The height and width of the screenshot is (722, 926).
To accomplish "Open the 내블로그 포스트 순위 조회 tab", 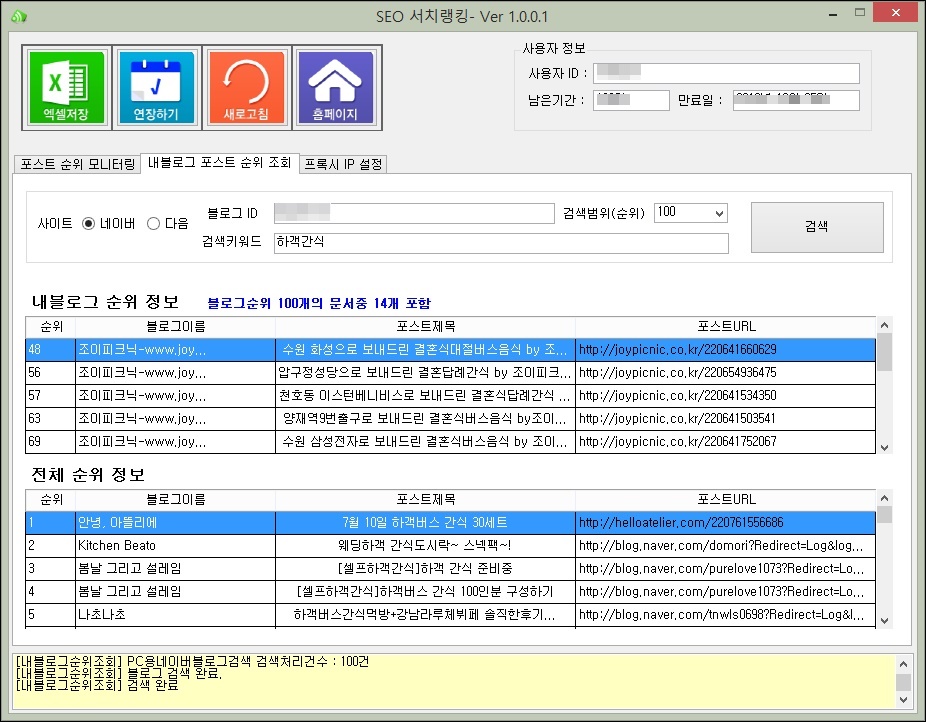I will tap(219, 163).
